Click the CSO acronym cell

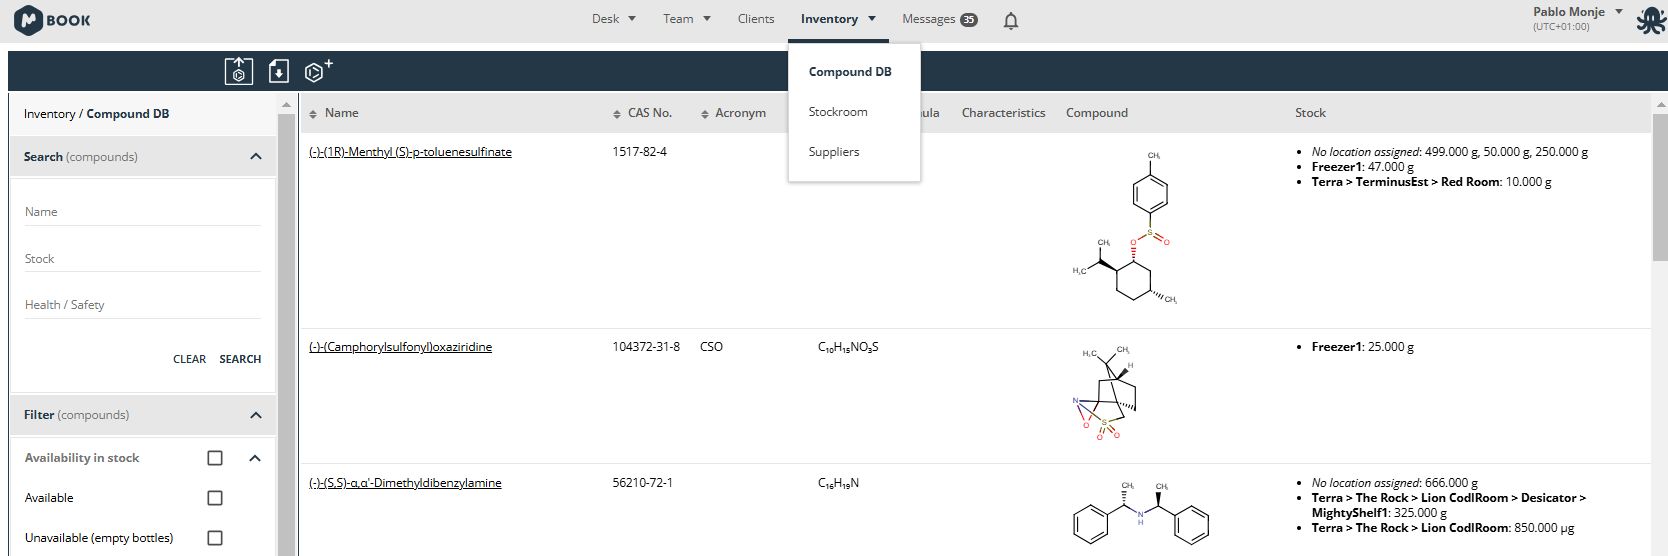tap(711, 347)
